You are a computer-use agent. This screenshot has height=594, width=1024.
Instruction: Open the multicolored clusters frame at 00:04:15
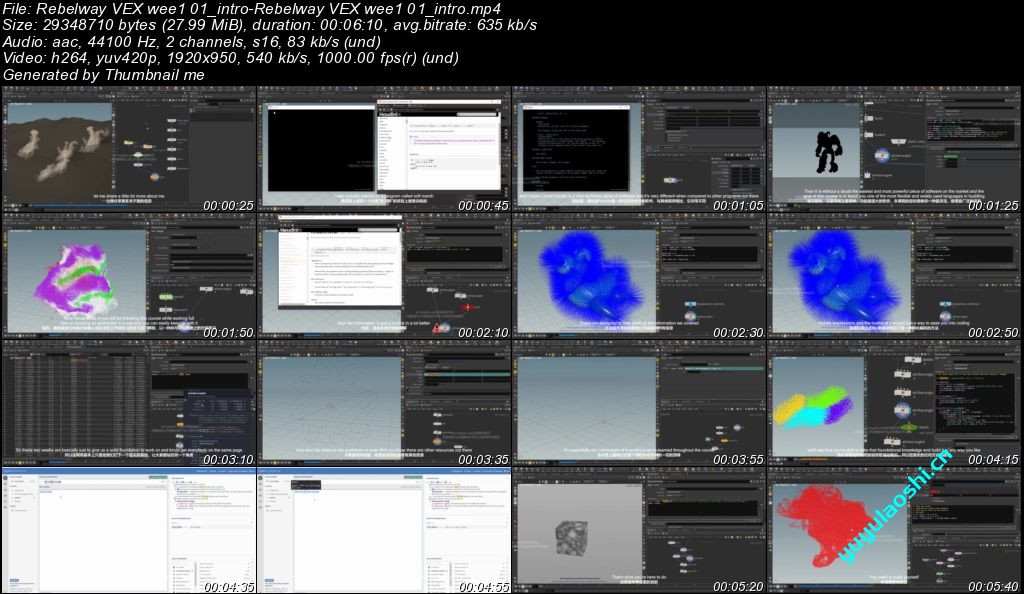(x=894, y=403)
